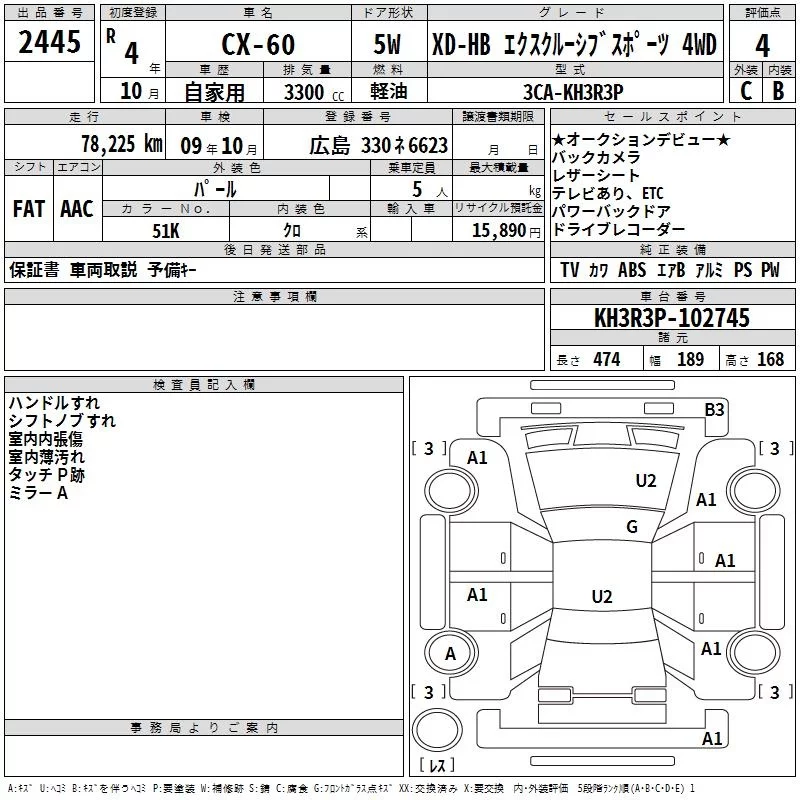800x800 pixels.
Task: Select エアB in genuine equipment list
Action: point(670,269)
